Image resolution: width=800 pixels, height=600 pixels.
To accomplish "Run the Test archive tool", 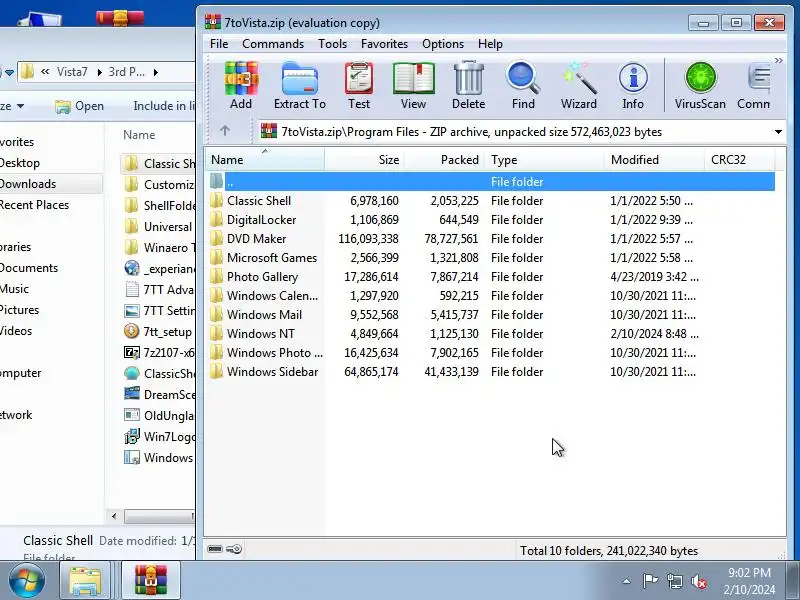I will pyautogui.click(x=359, y=86).
